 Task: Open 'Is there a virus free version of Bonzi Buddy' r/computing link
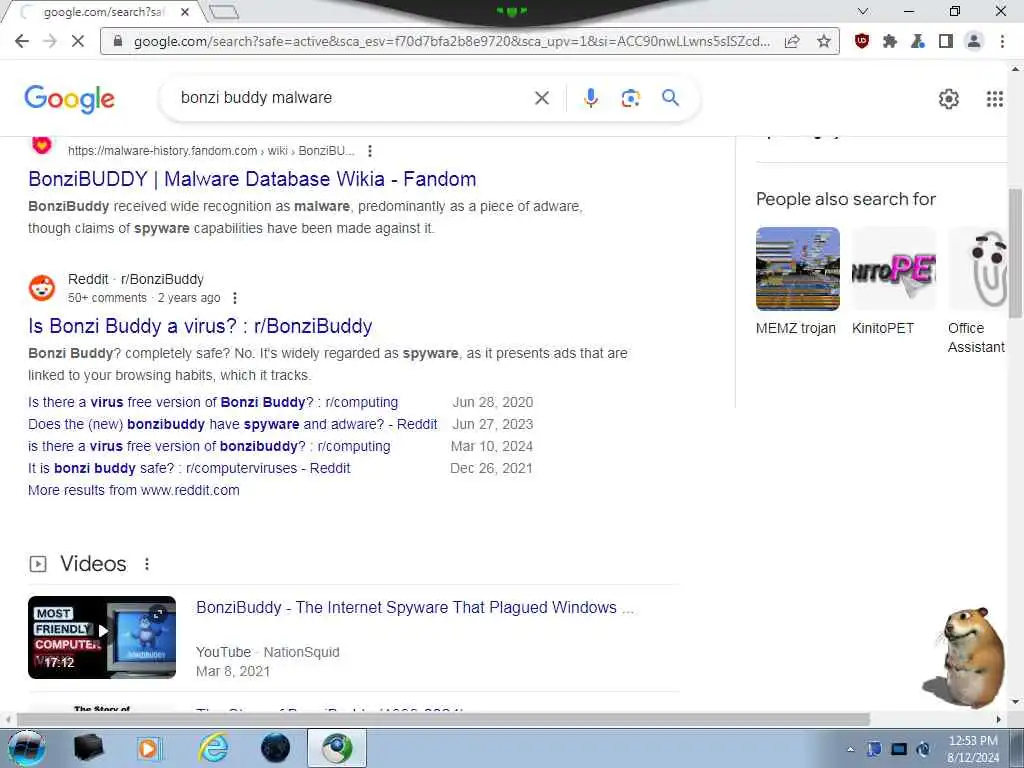click(x=213, y=402)
